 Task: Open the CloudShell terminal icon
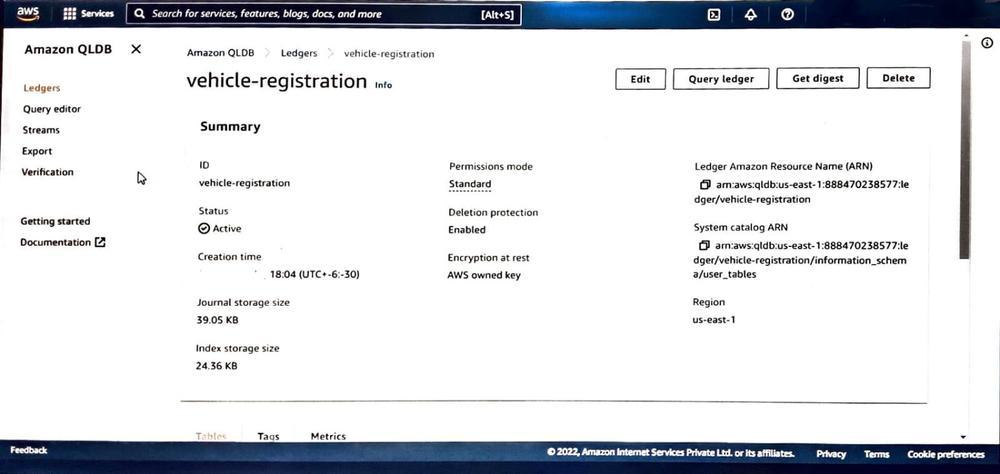pos(714,15)
